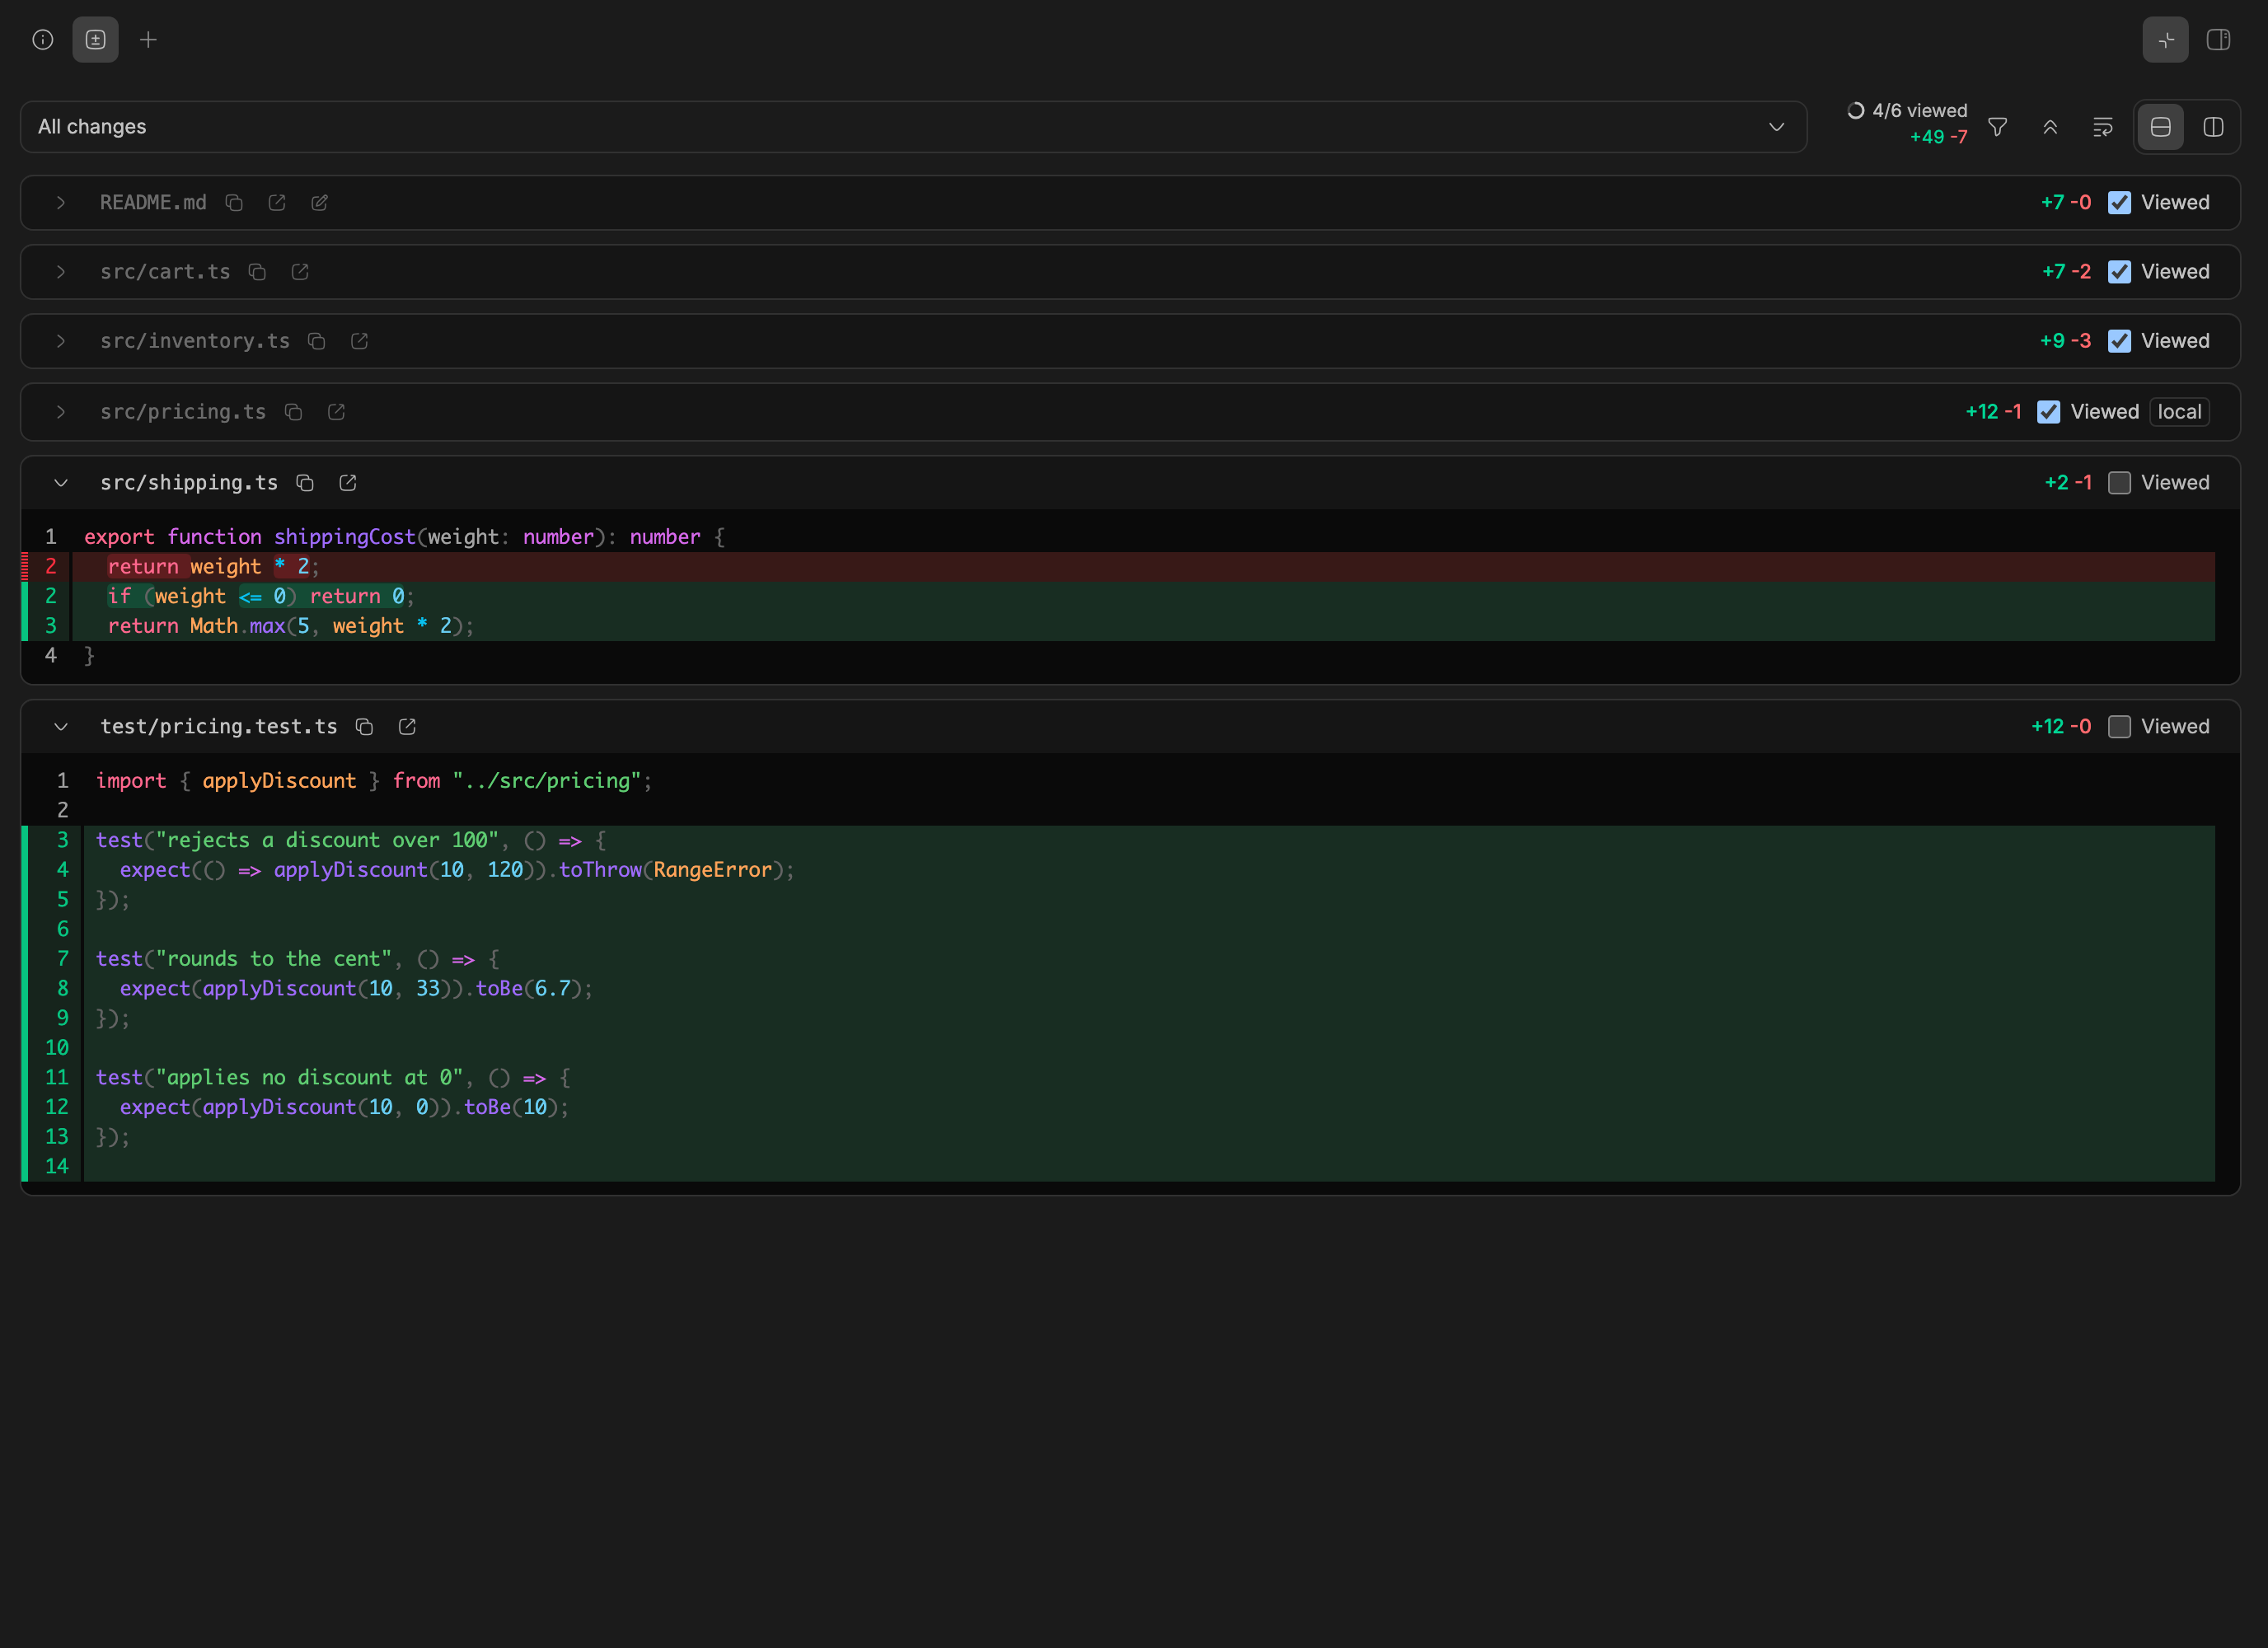Open src/cart.ts file icon
Image resolution: width=2268 pixels, height=1648 pixels.
tap(300, 272)
